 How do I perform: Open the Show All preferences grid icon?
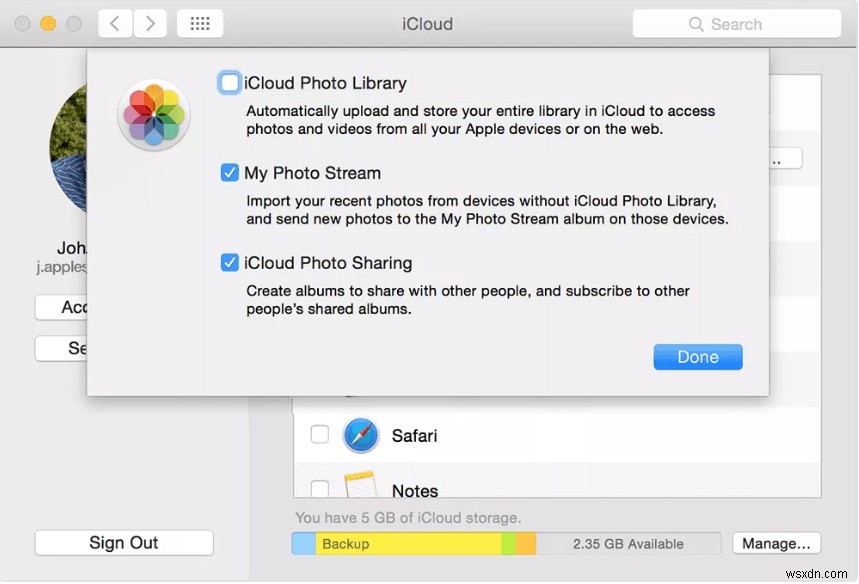[x=199, y=23]
